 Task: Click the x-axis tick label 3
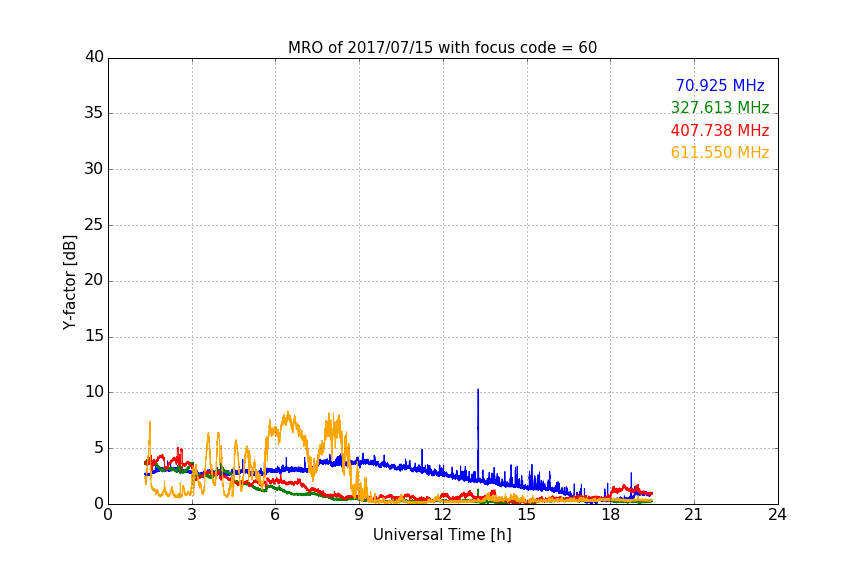pyautogui.click(x=192, y=515)
